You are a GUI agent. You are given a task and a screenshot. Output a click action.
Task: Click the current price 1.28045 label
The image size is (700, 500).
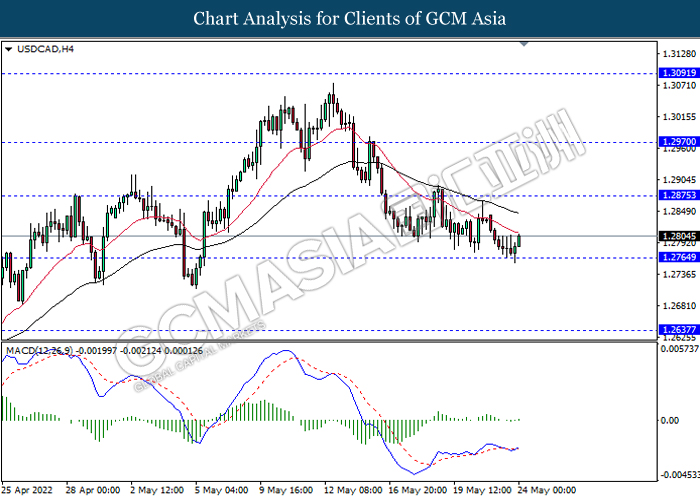(x=679, y=236)
